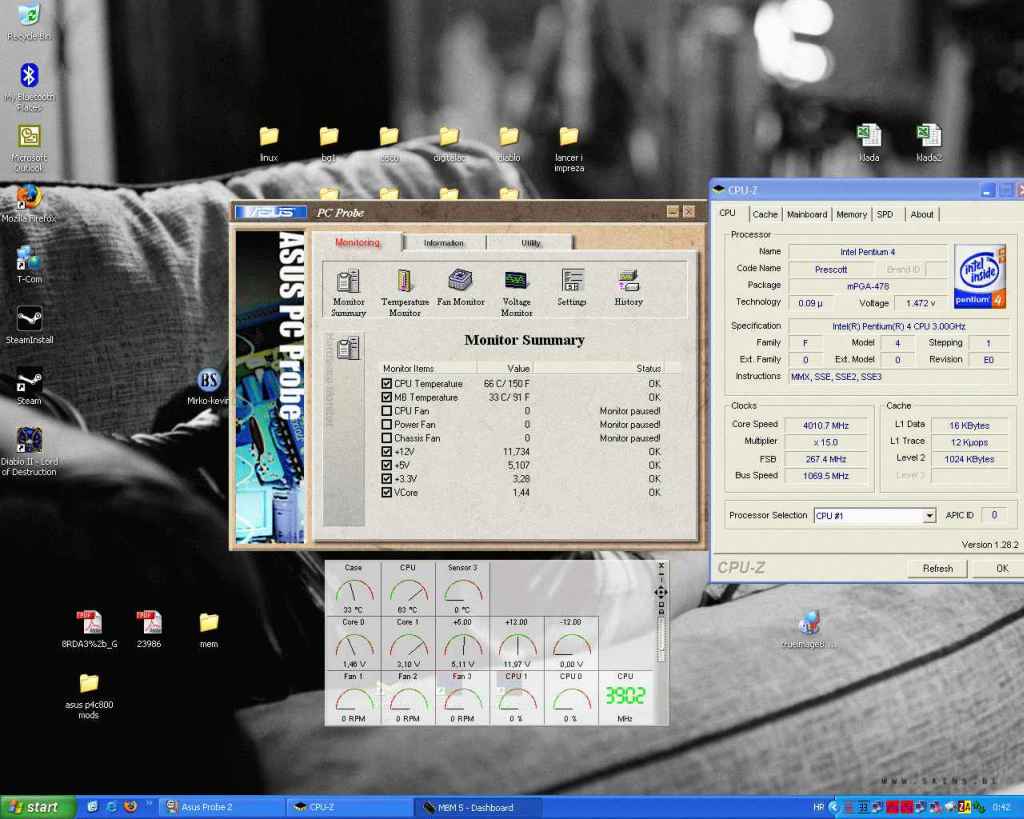Expand the Processor Selection dropdown
Screen dimensions: 1024x819
pyautogui.click(x=928, y=516)
